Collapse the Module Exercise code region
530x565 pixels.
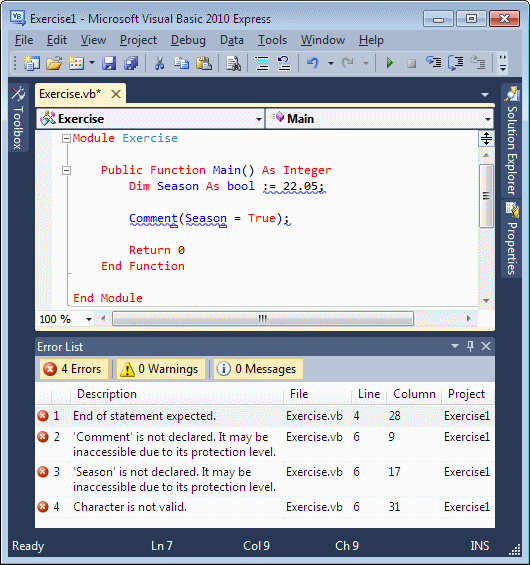(x=66, y=138)
